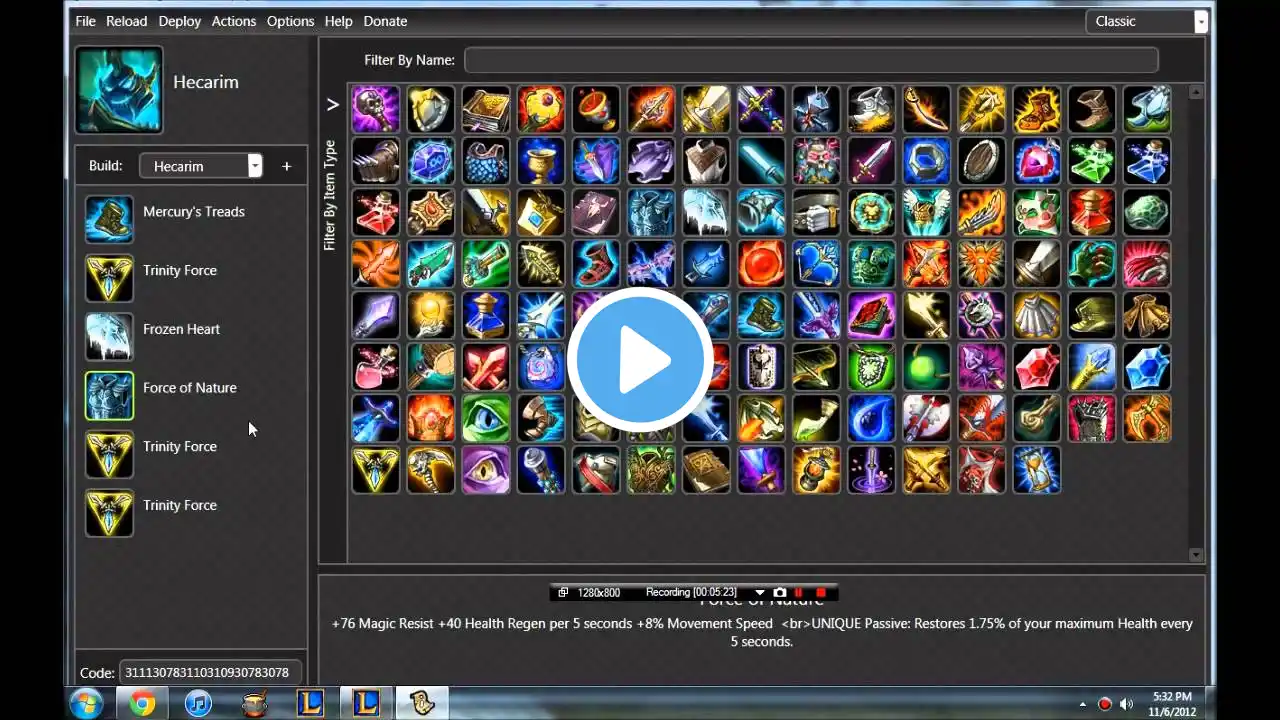Open the Reload menu
The image size is (1280, 720).
pyautogui.click(x=126, y=21)
